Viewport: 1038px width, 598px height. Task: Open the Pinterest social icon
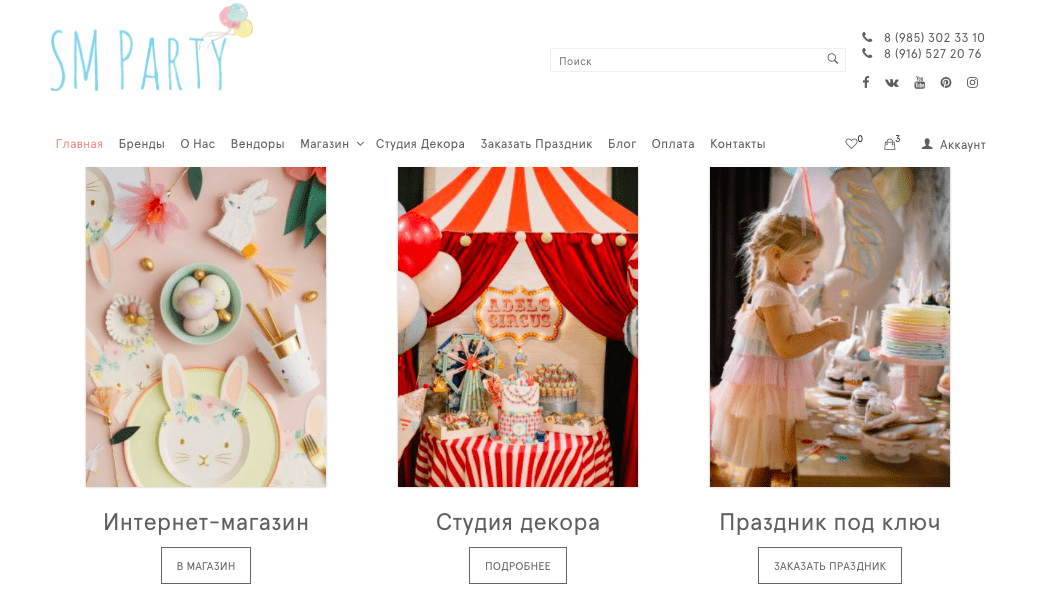946,82
